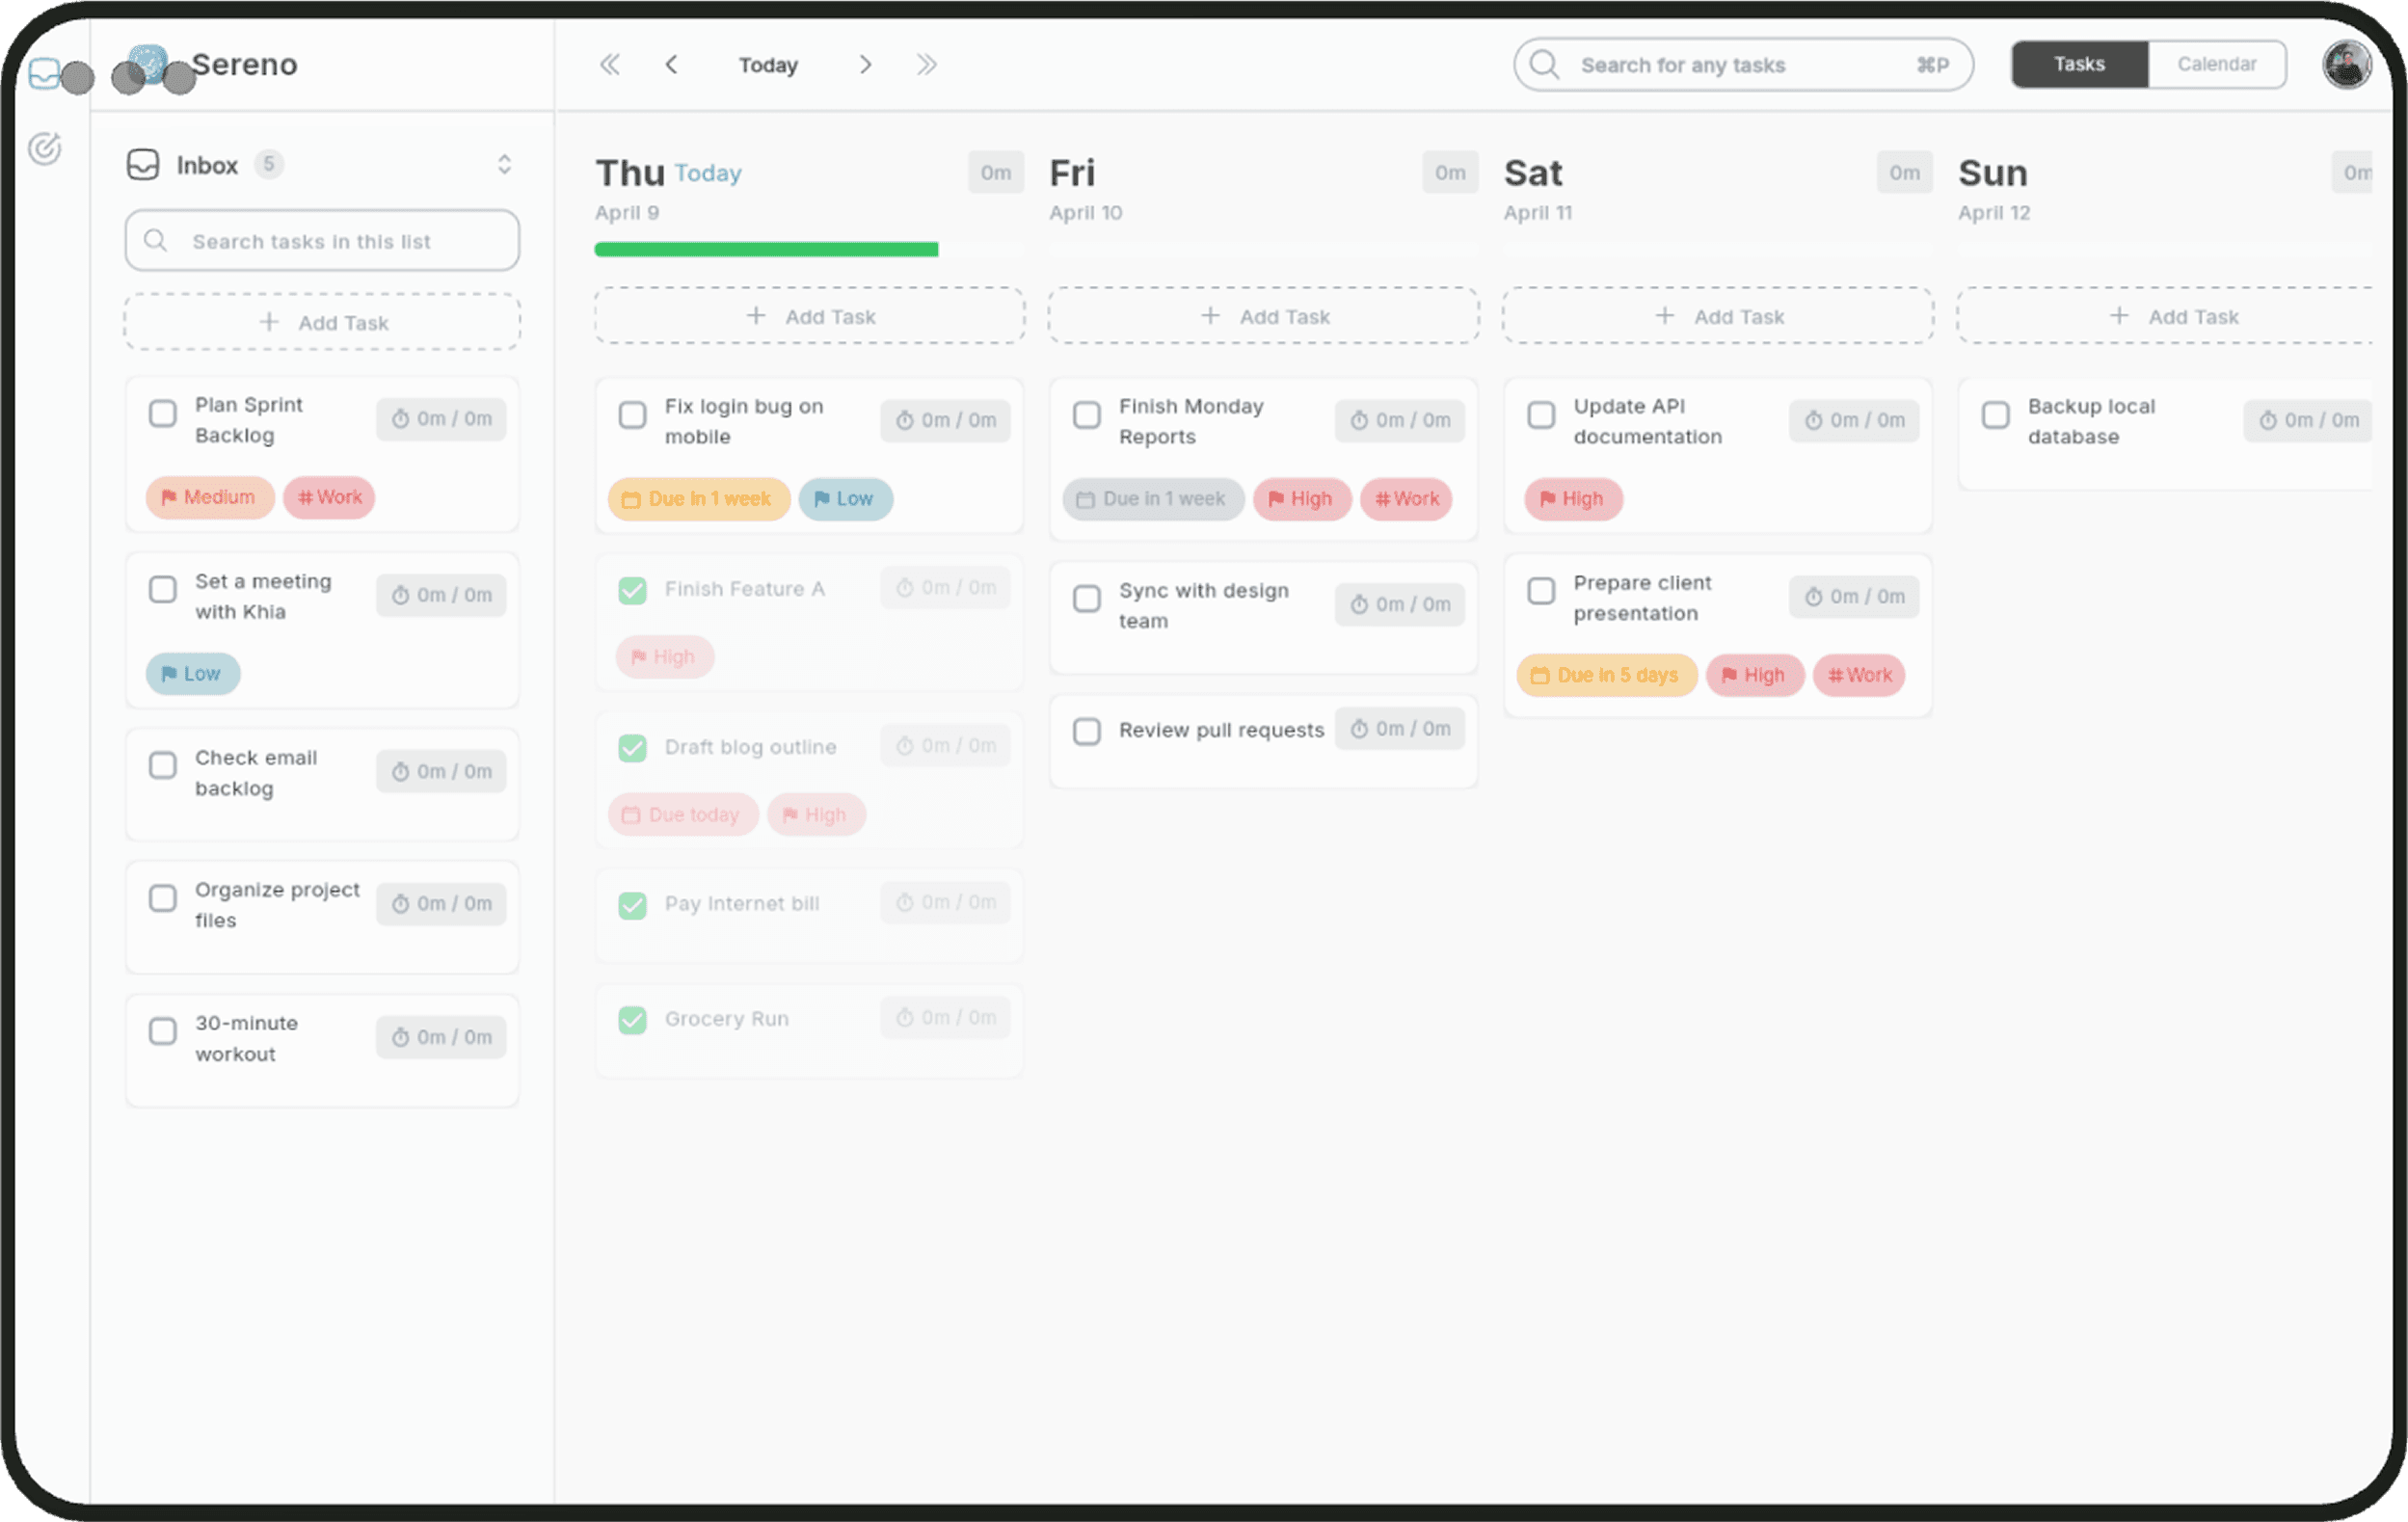Open the goals/target icon in the sidebar

[x=45, y=148]
